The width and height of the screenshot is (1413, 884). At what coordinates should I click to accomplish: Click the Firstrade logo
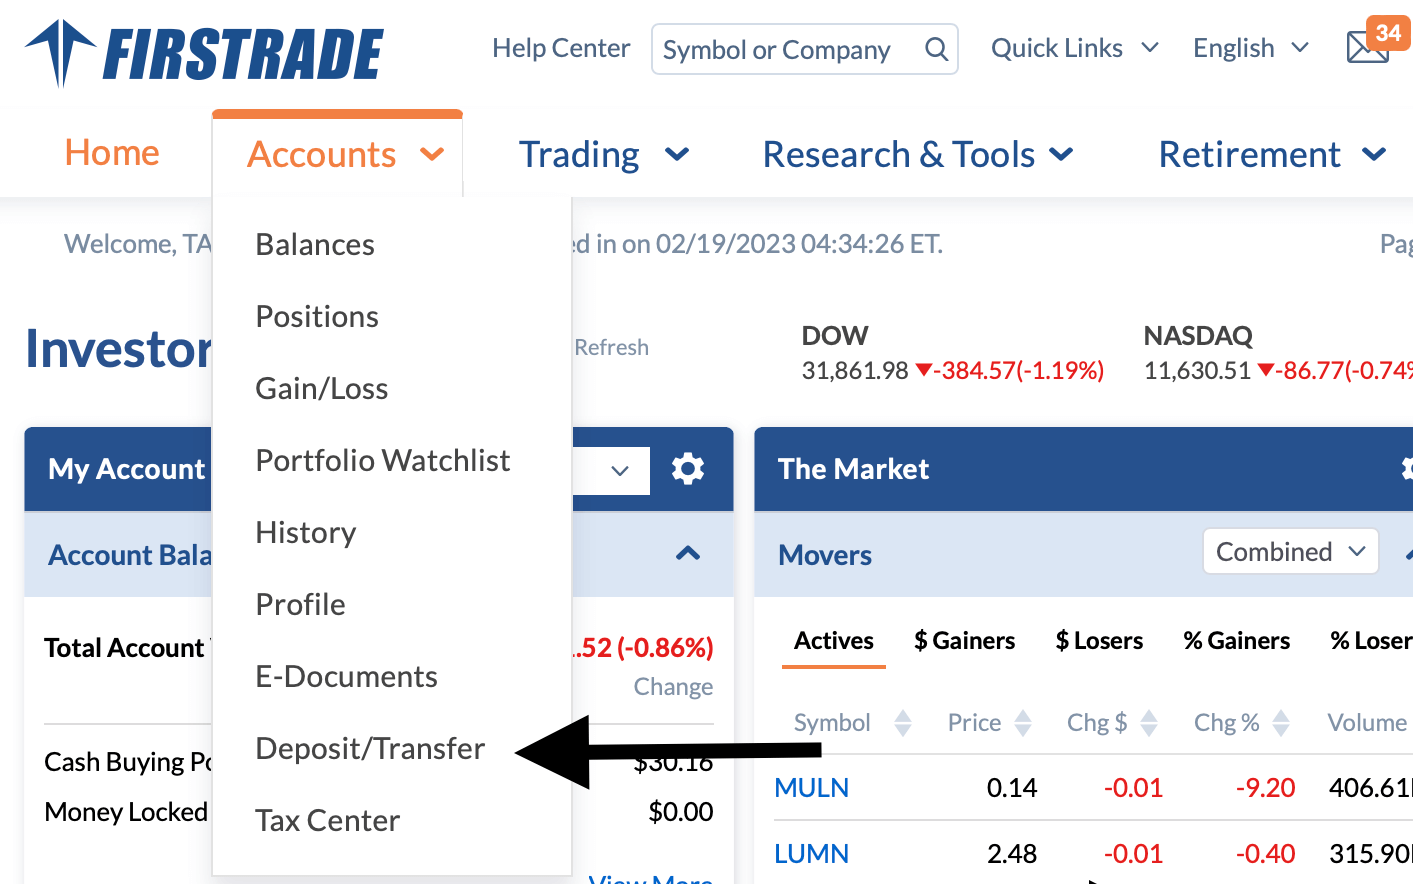tap(205, 52)
